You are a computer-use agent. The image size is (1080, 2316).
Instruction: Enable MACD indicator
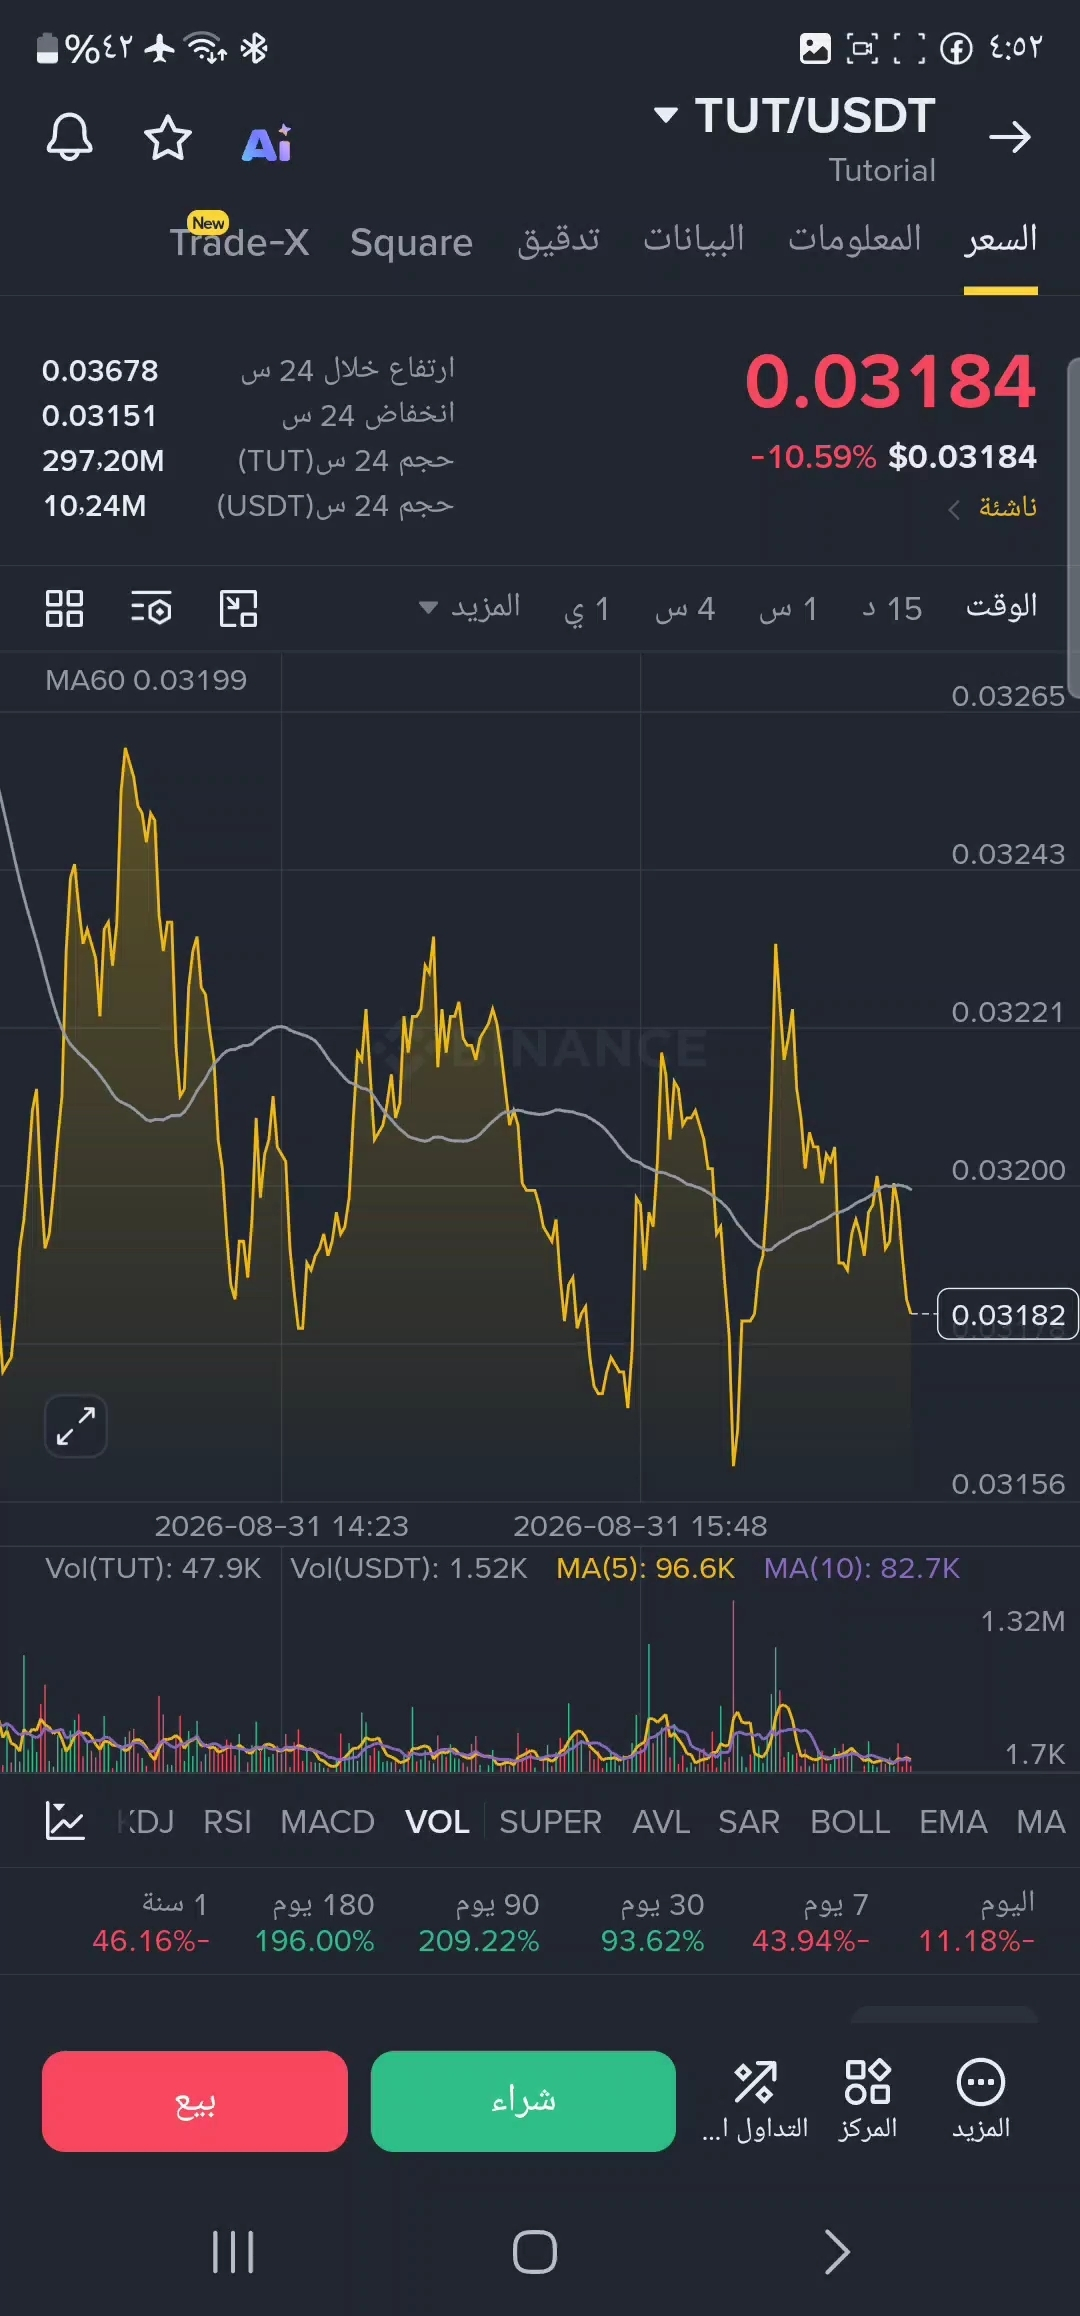point(328,1822)
